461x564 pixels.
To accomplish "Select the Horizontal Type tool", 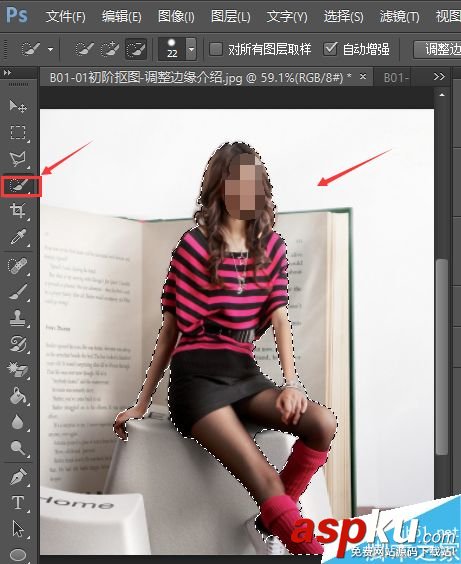I will point(18,503).
